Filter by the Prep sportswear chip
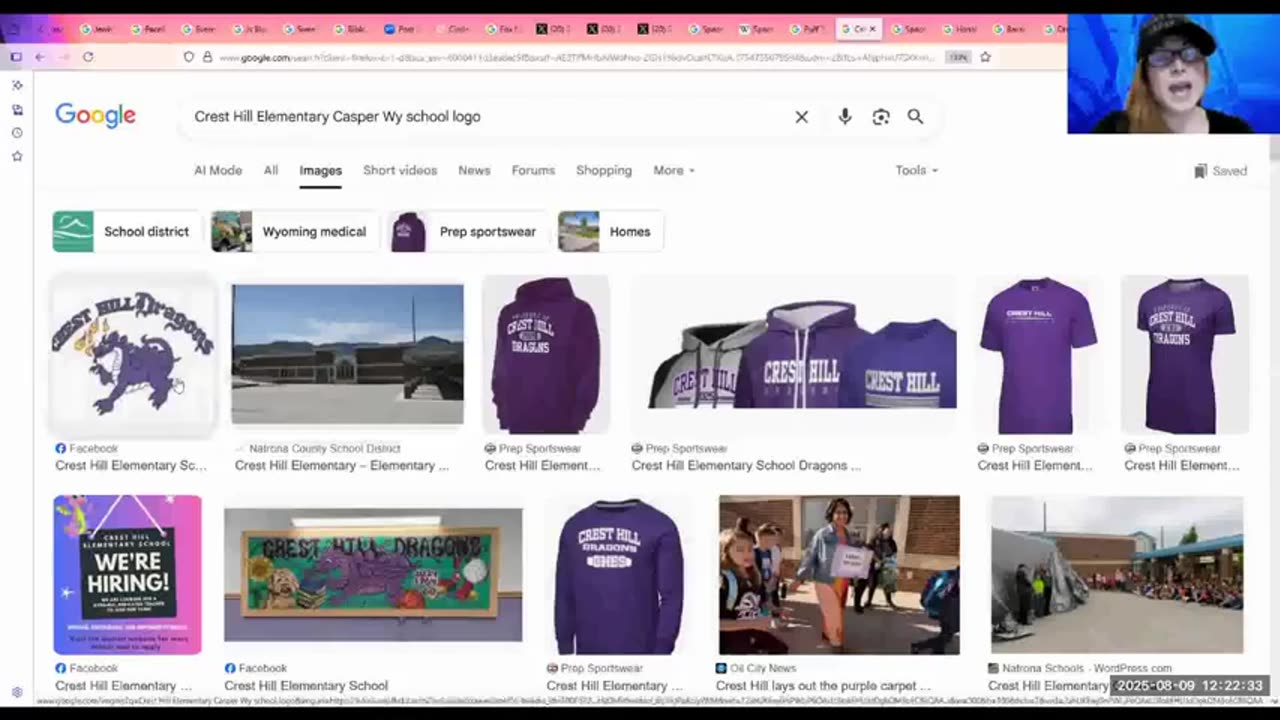This screenshot has width=1280, height=720. pos(469,232)
